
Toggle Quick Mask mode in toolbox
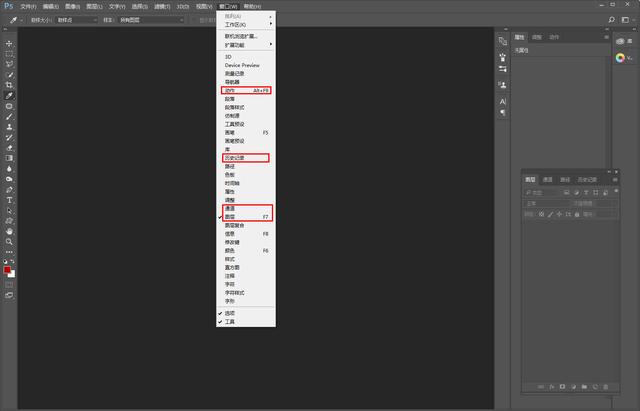point(9,285)
